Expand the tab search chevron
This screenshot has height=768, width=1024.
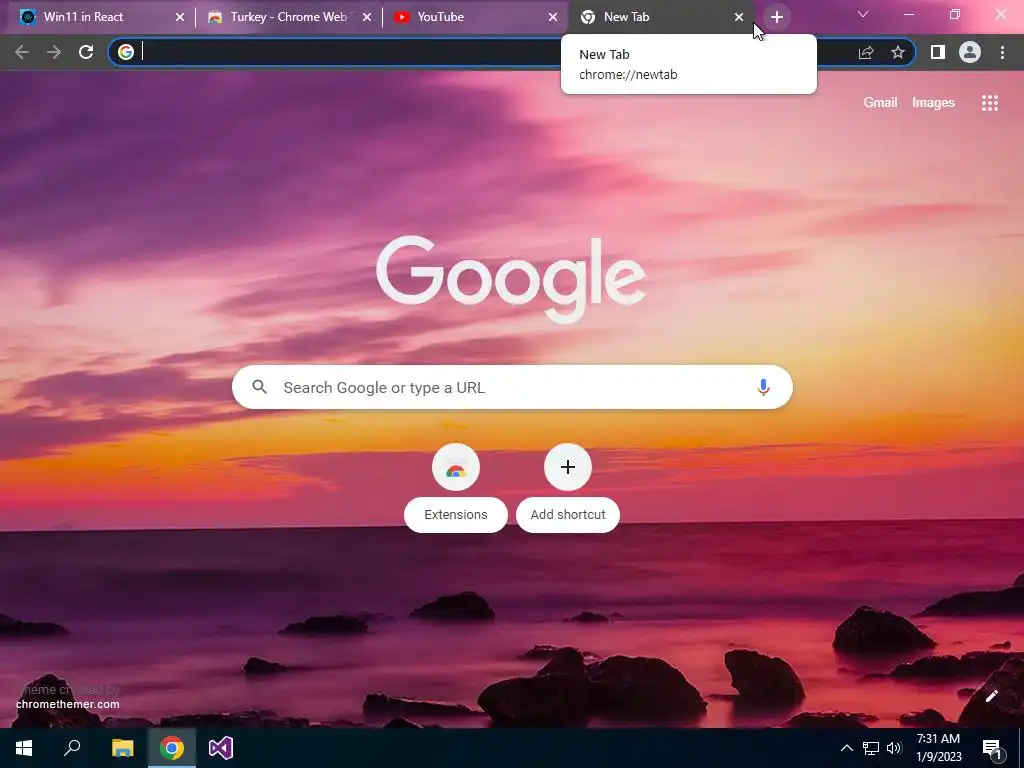pyautogui.click(x=863, y=14)
